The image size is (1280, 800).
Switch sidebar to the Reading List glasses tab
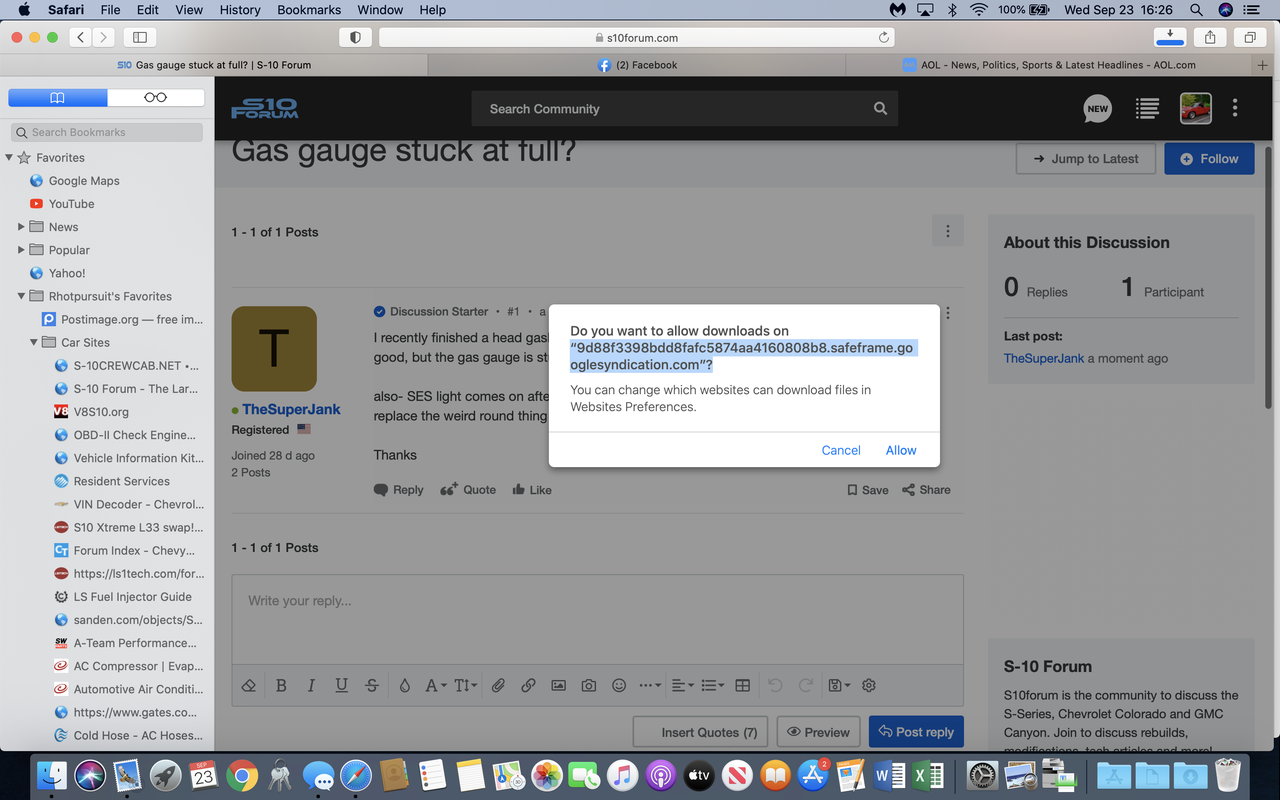(x=156, y=98)
